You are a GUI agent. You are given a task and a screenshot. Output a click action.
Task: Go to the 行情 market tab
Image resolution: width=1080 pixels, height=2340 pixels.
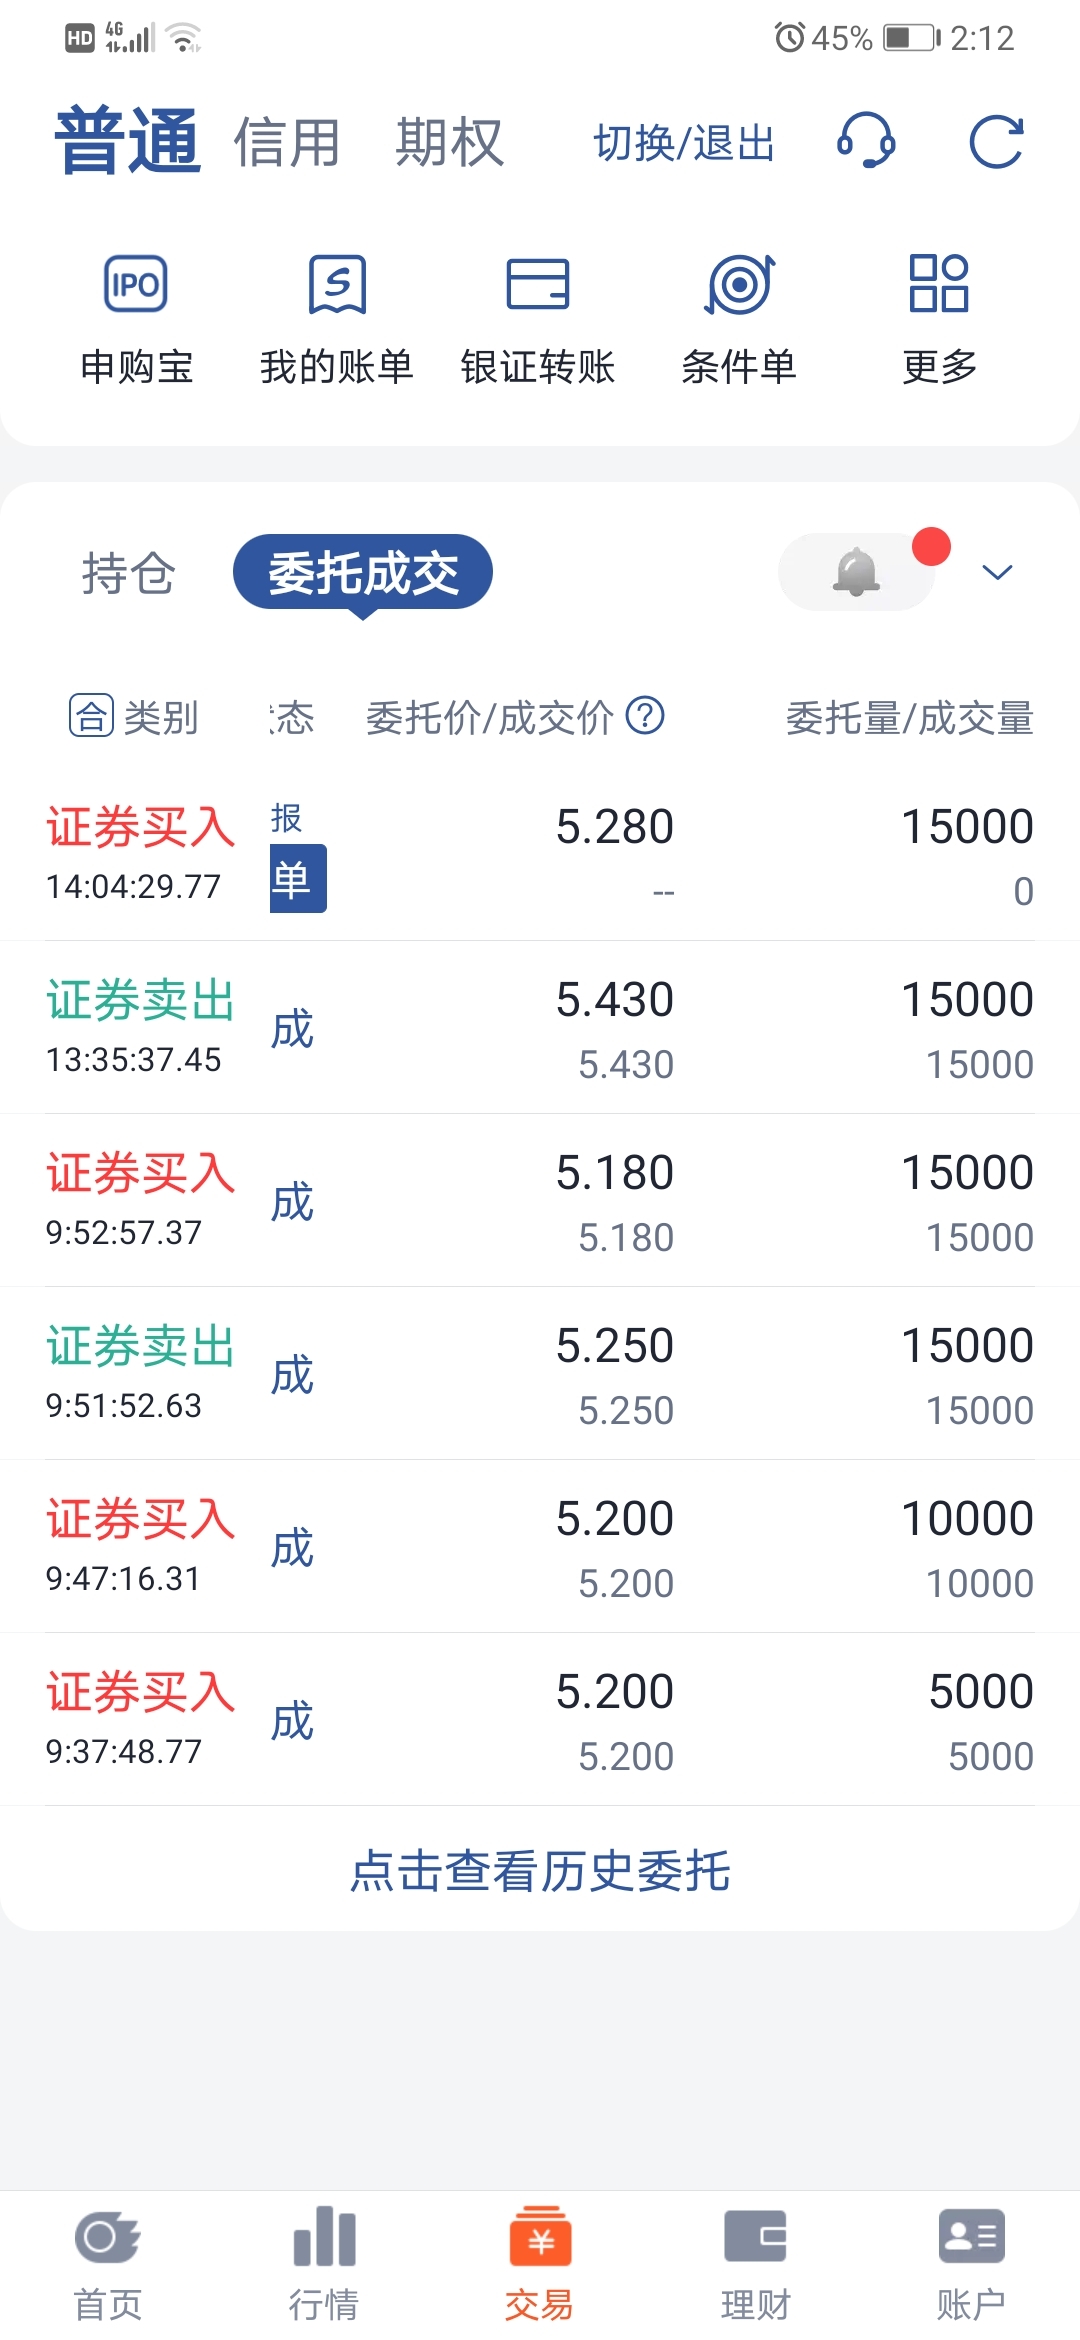coord(324,2264)
